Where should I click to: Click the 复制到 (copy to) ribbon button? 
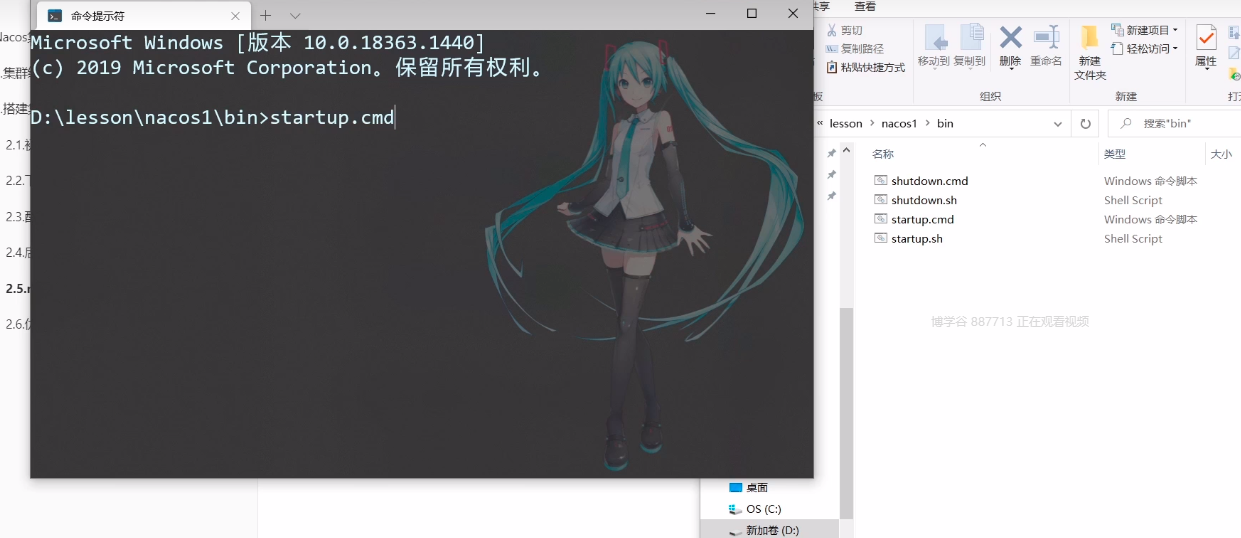pos(969,45)
